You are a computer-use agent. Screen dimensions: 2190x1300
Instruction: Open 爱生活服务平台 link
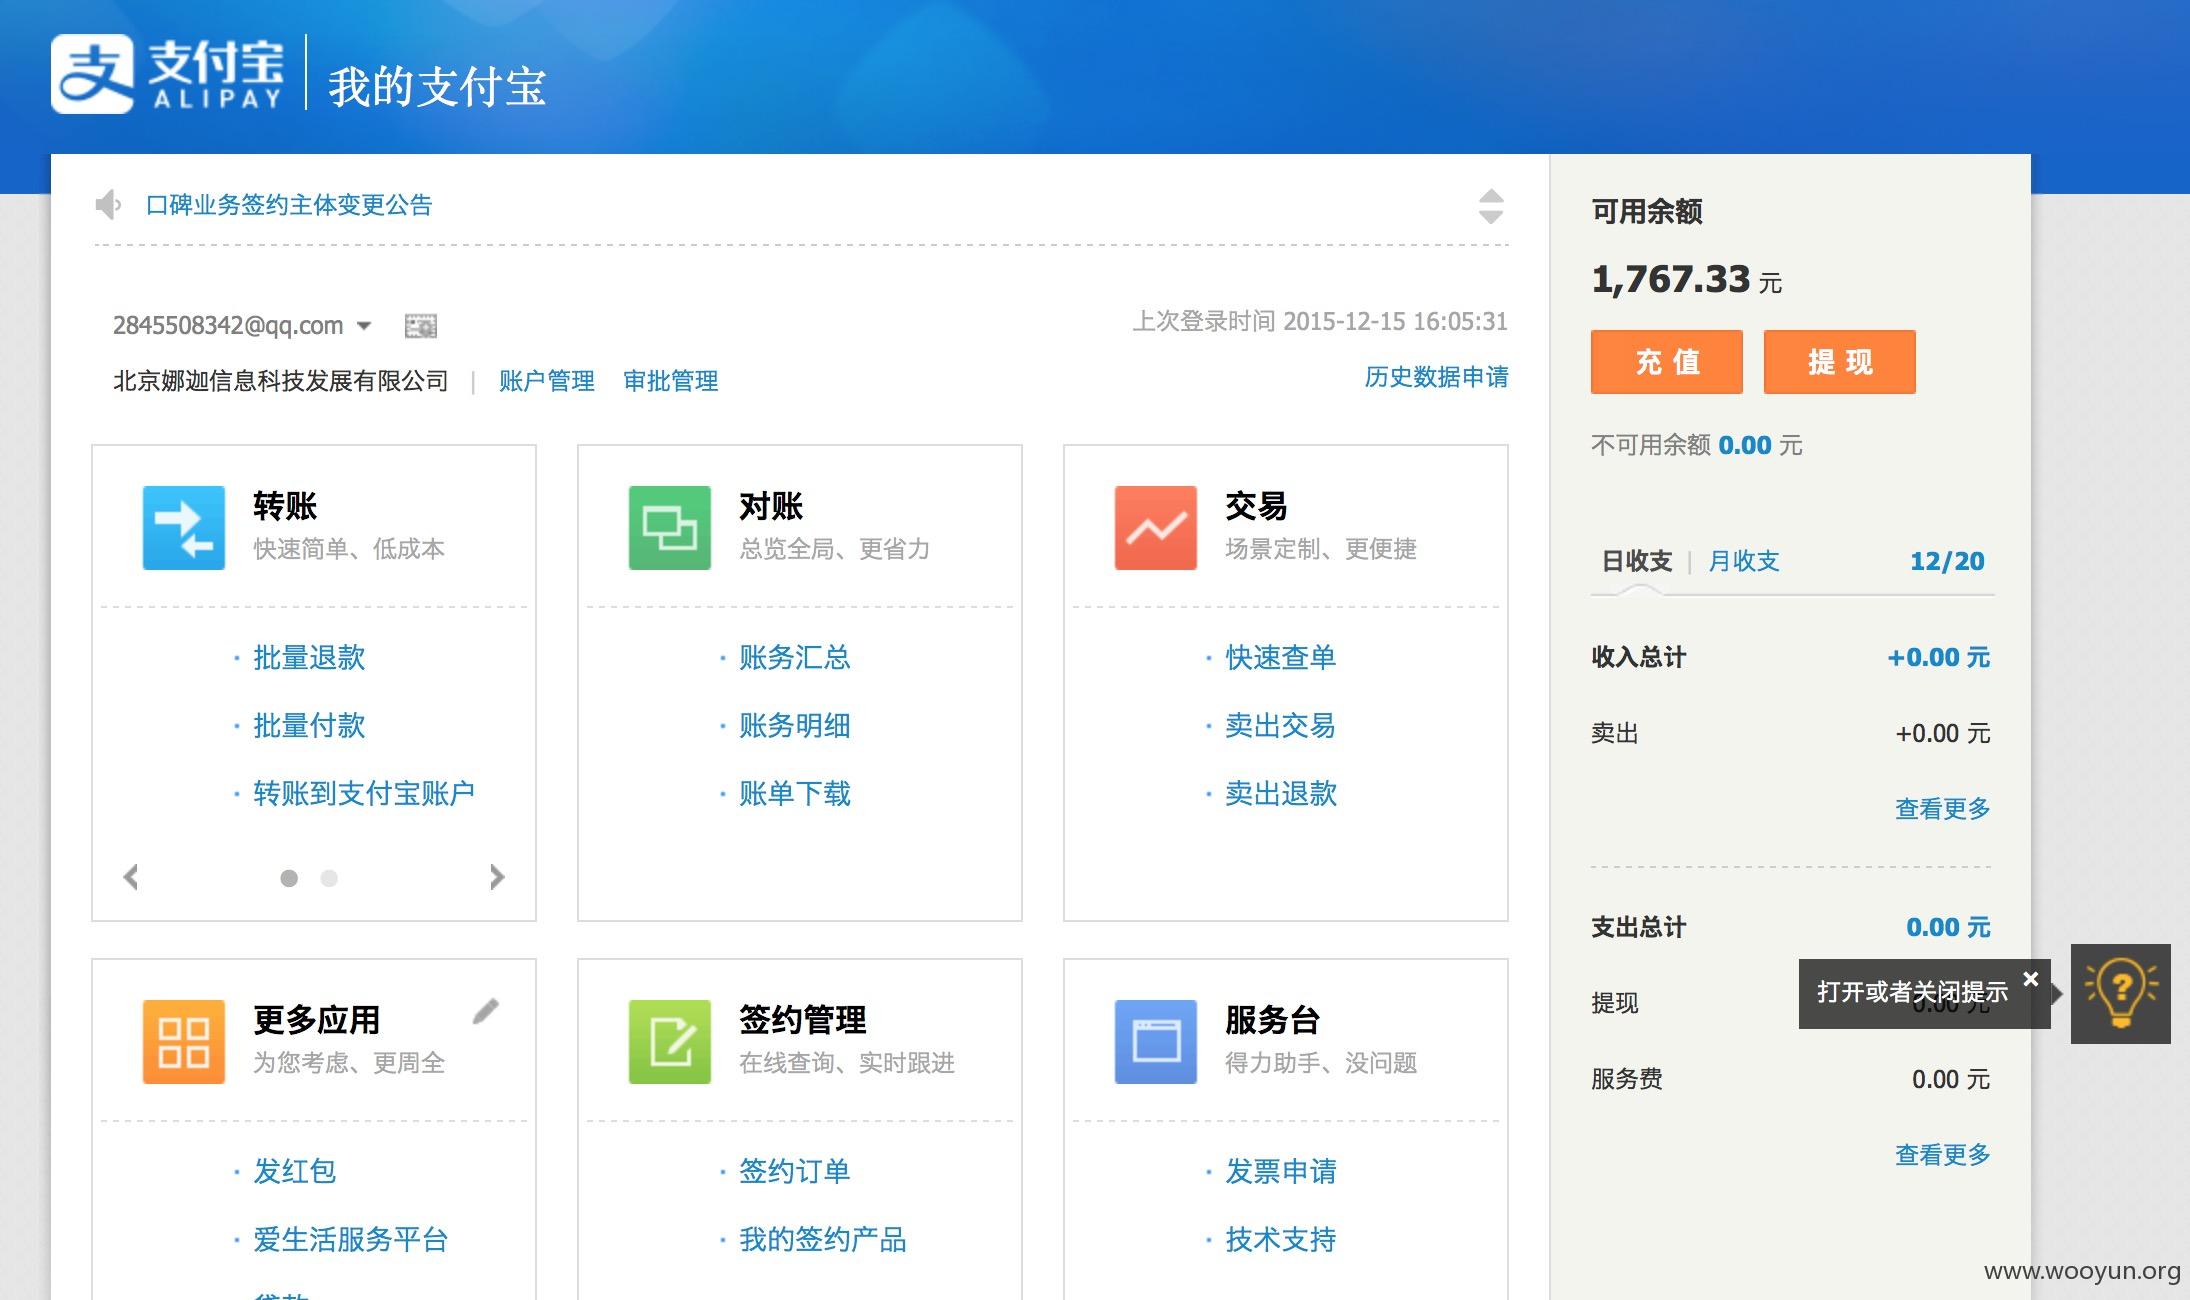point(350,1239)
